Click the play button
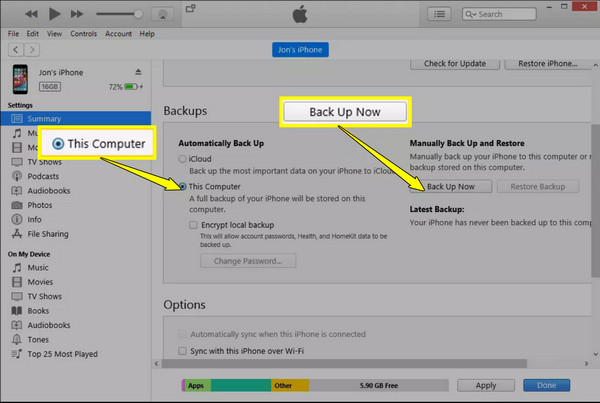The height and width of the screenshot is (403, 600). pyautogui.click(x=54, y=14)
